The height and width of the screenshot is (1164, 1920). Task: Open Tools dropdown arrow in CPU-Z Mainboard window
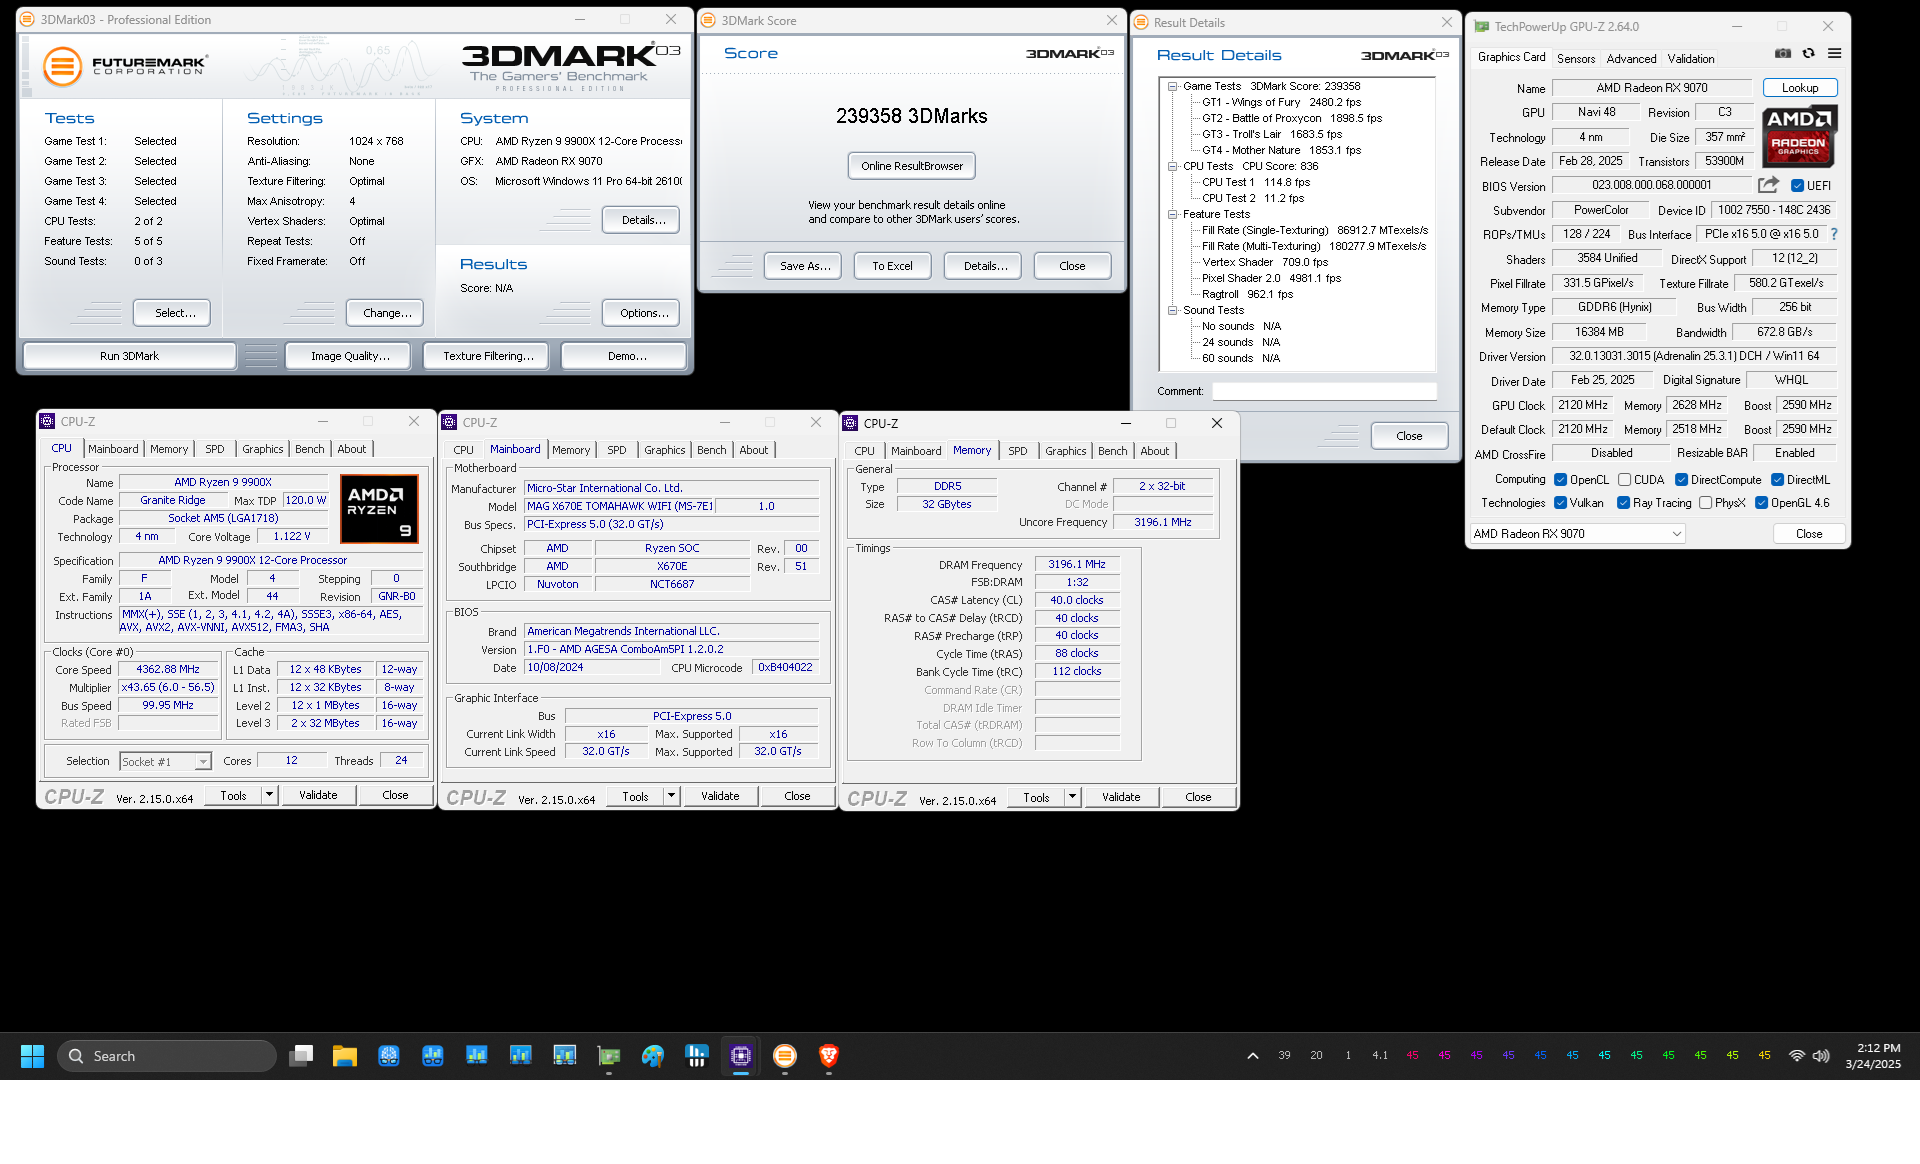pos(671,796)
